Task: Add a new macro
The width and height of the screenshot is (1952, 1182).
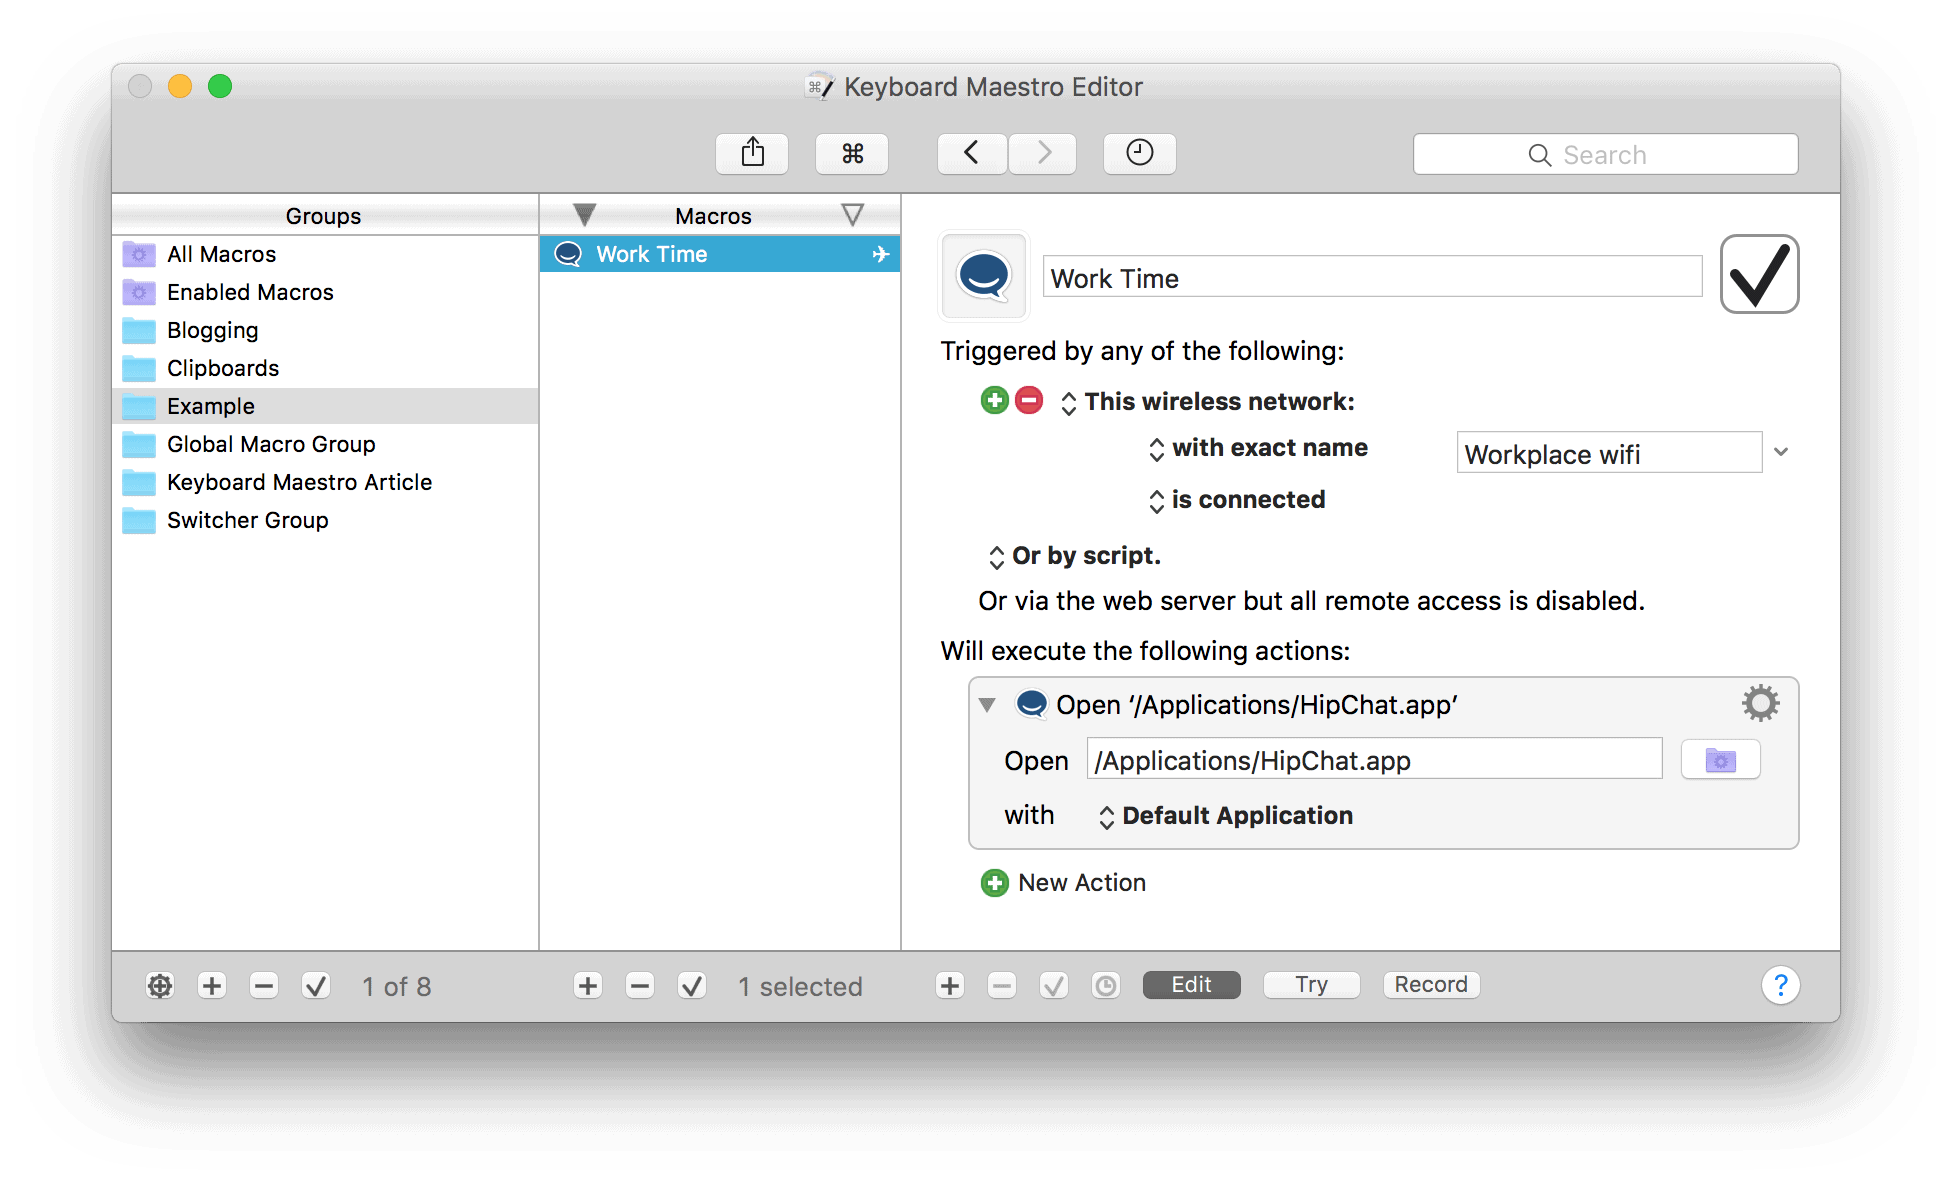Action: pyautogui.click(x=588, y=986)
